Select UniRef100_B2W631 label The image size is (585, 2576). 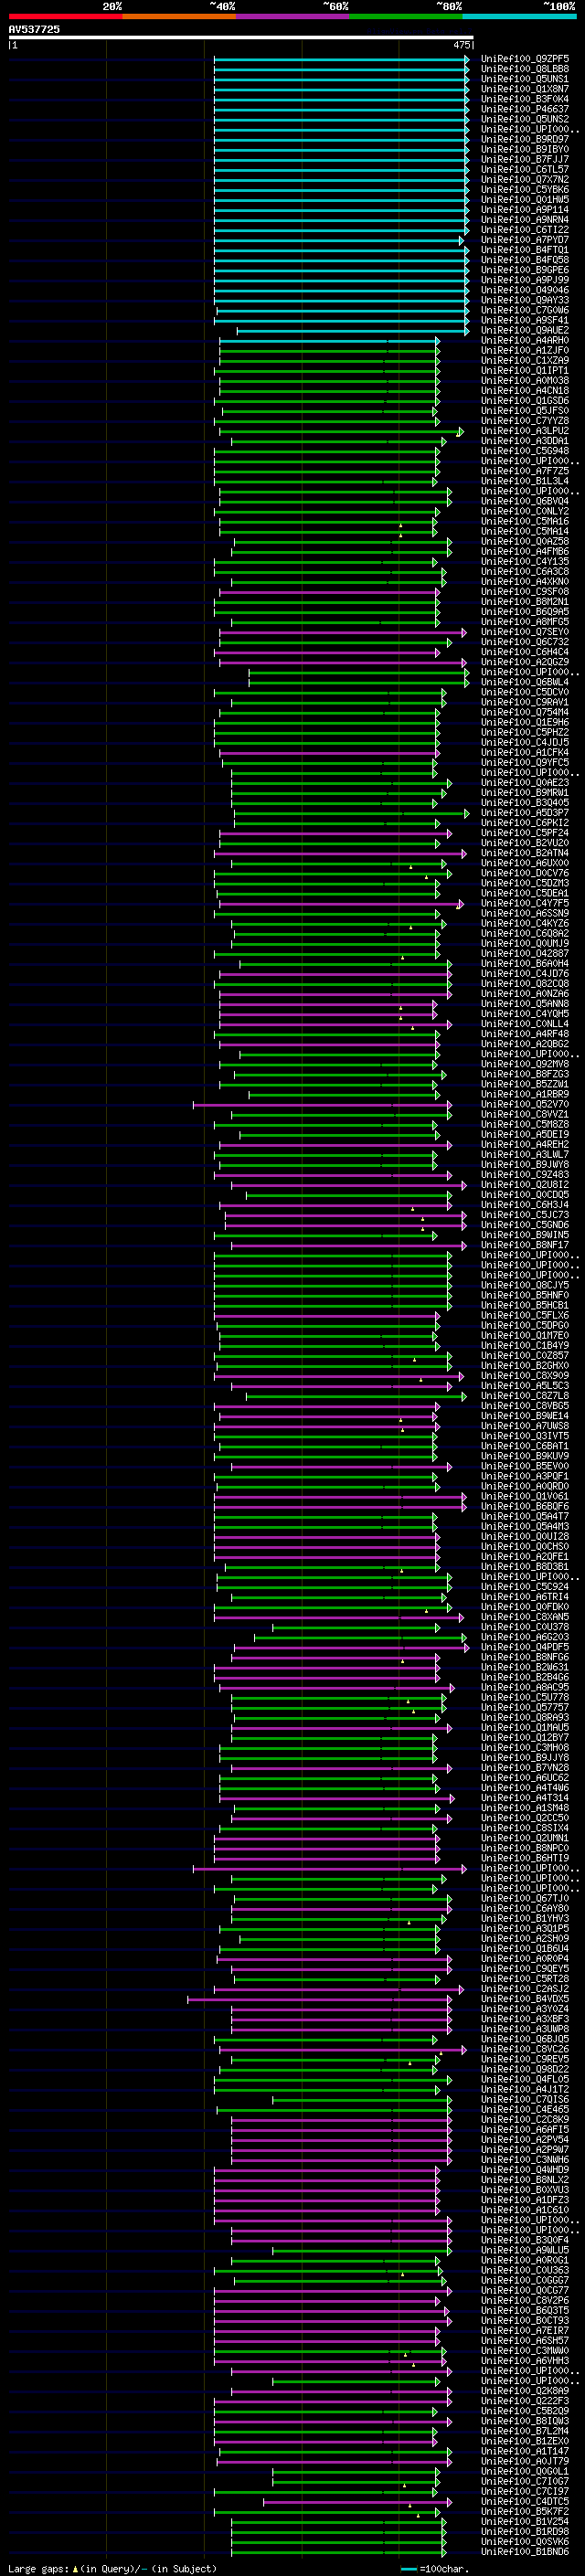click(525, 1667)
